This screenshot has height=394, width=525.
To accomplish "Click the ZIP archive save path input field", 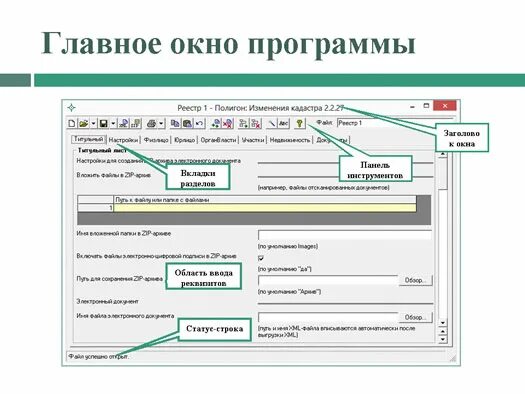I will click(x=328, y=280).
